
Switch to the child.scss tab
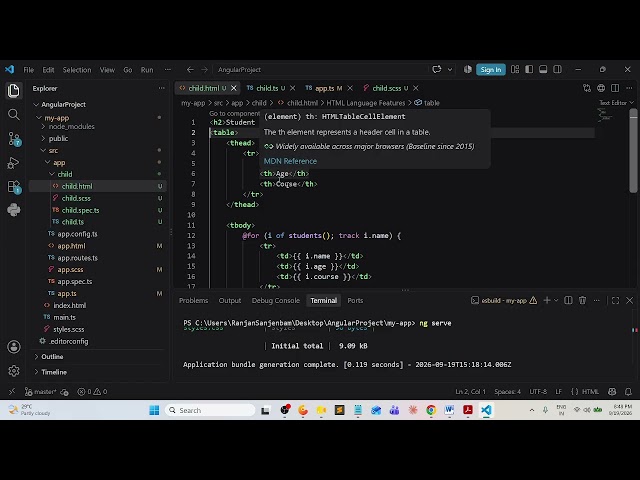tap(386, 88)
